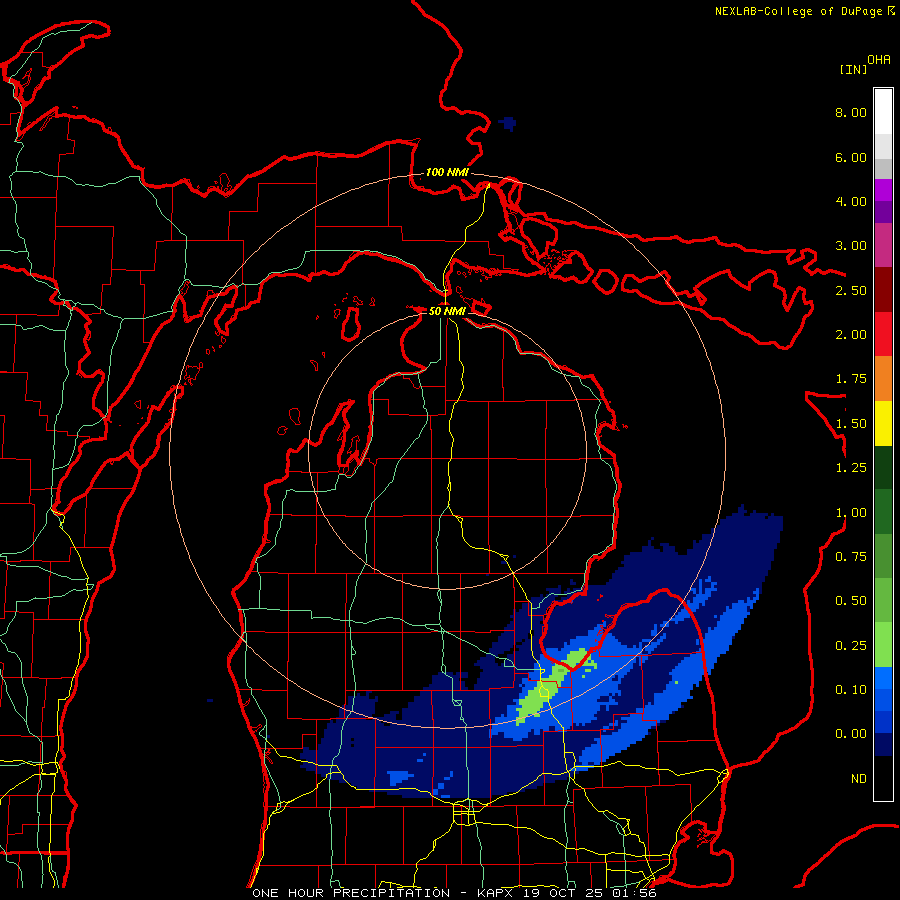Click the '1.00' legend value
This screenshot has width=900, height=900.
coord(851,513)
